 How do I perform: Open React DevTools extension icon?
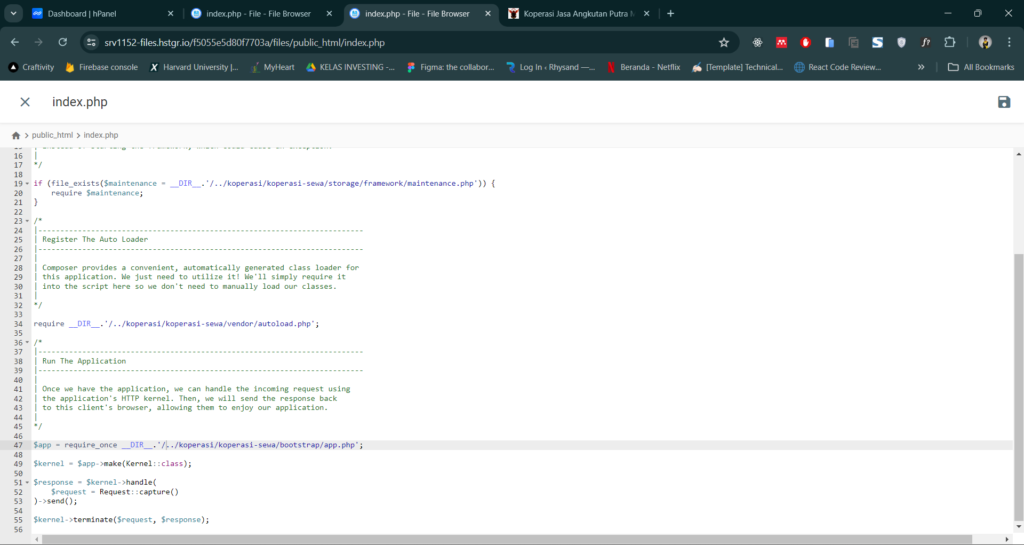click(x=758, y=42)
